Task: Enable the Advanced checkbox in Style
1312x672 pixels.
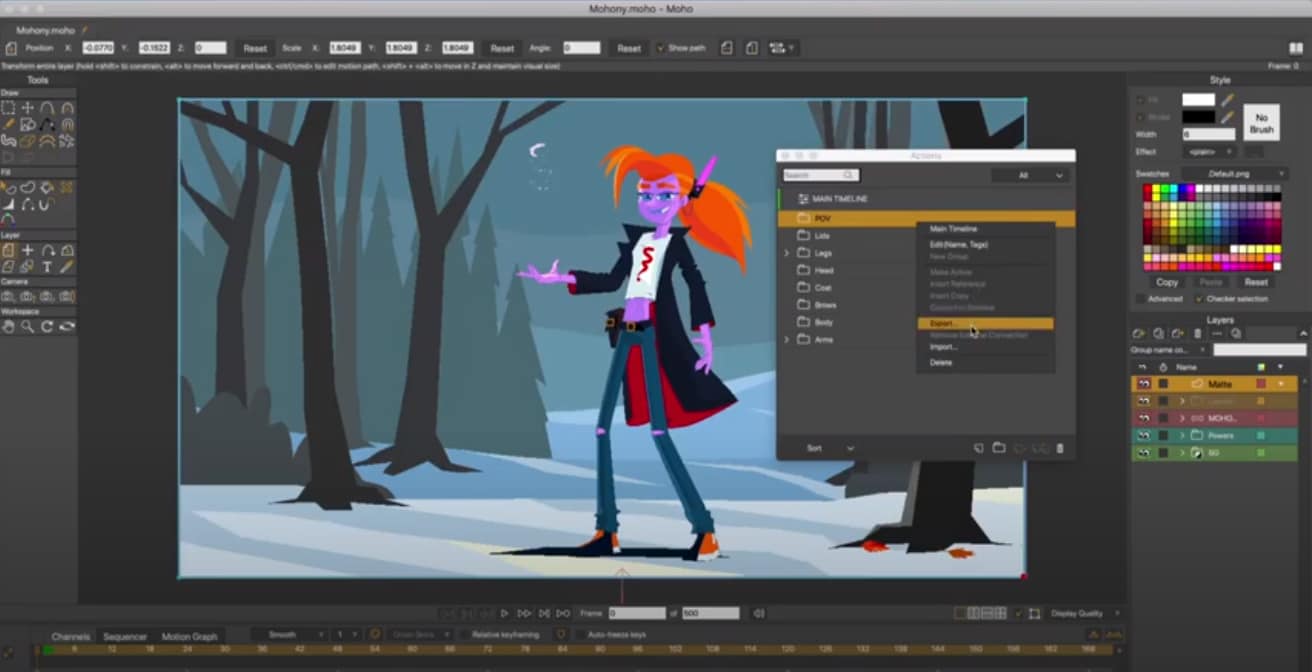Action: click(x=1140, y=299)
